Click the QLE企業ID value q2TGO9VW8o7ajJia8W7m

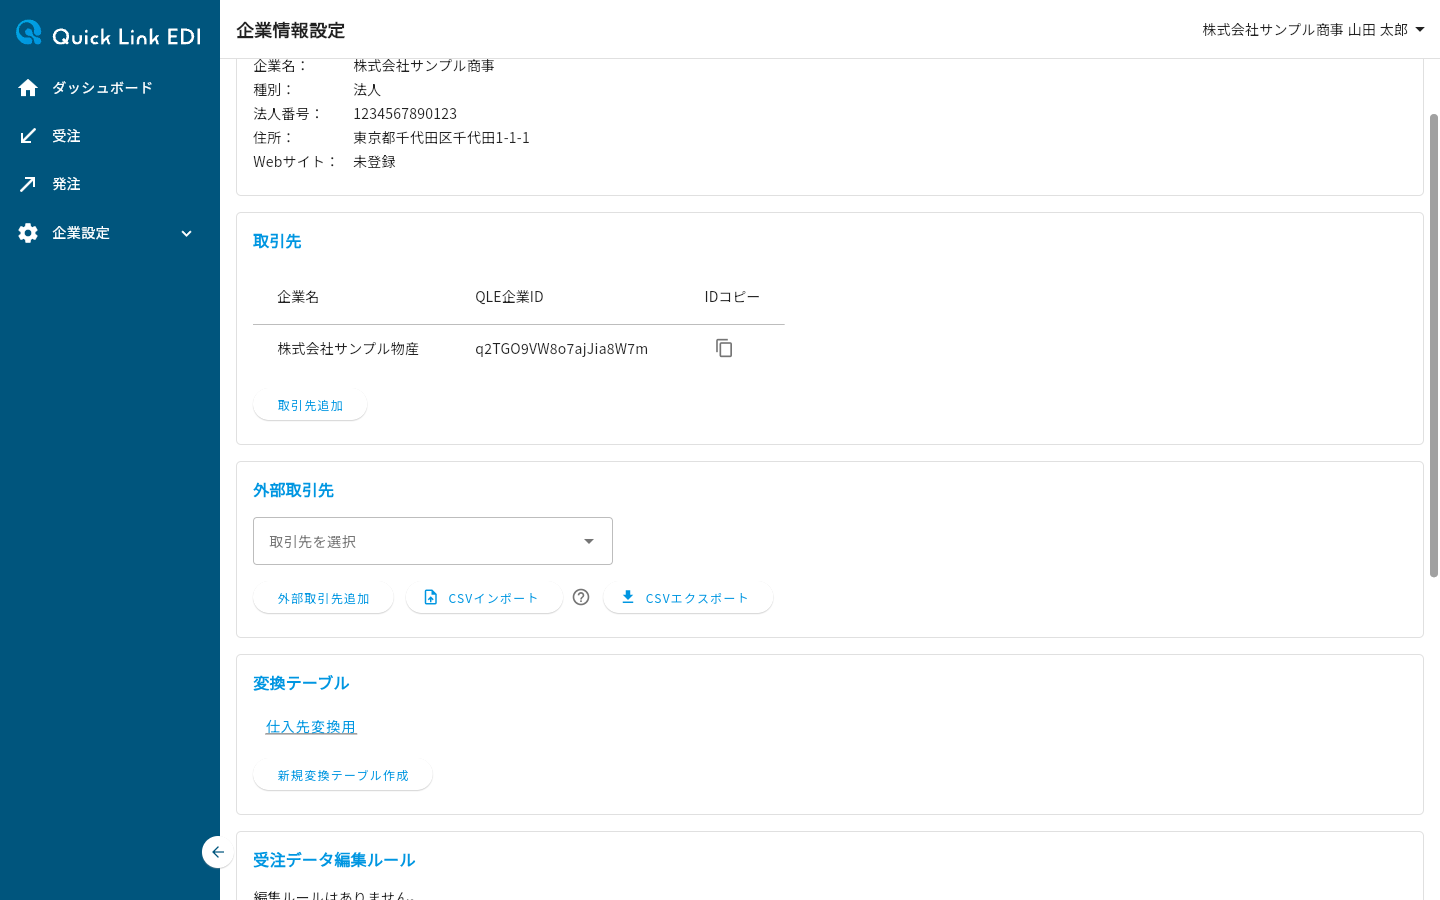561,349
